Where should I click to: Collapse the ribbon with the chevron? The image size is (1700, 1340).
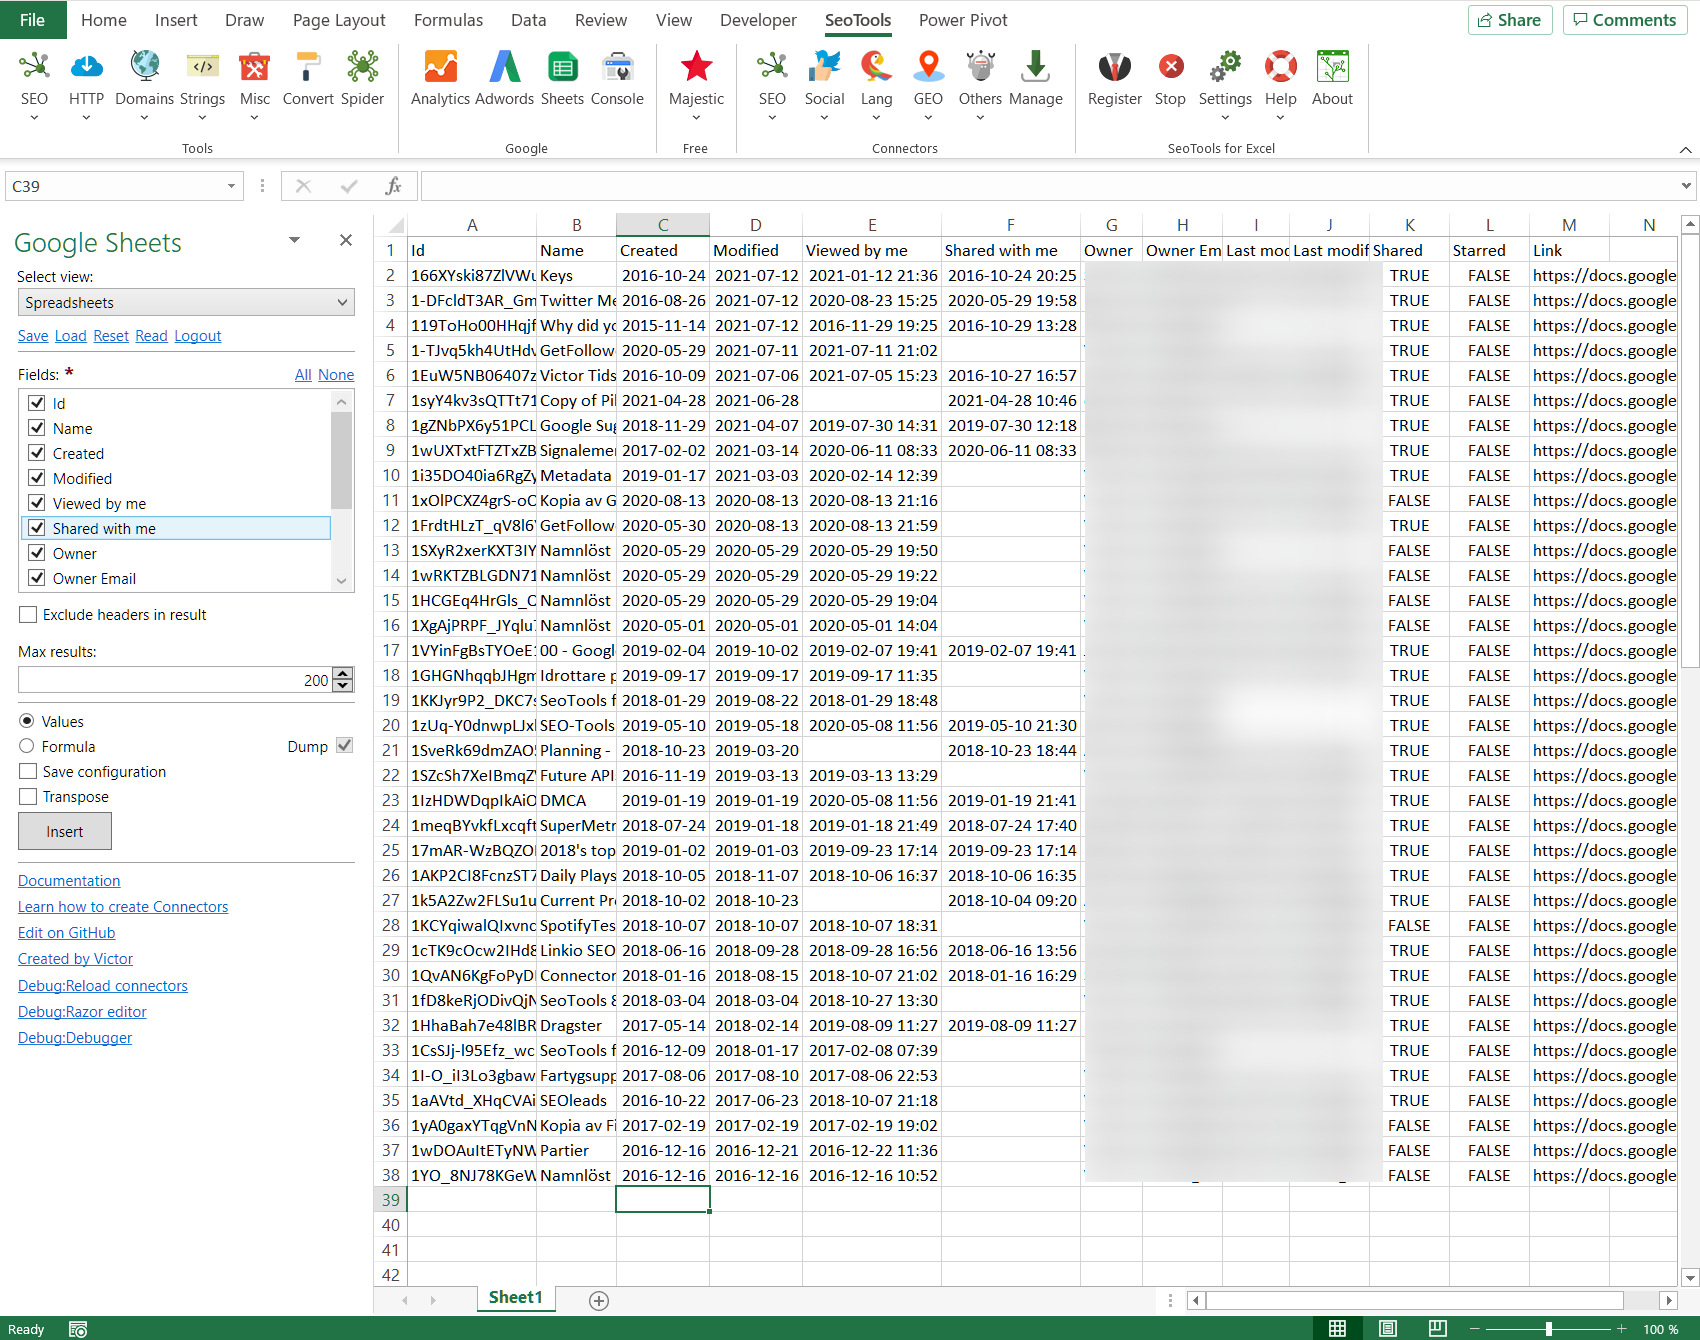pyautogui.click(x=1686, y=150)
